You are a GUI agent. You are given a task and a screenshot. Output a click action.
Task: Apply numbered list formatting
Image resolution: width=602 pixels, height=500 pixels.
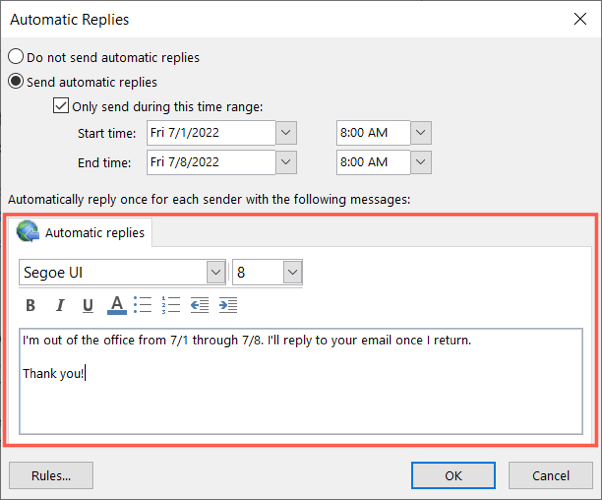coord(171,305)
